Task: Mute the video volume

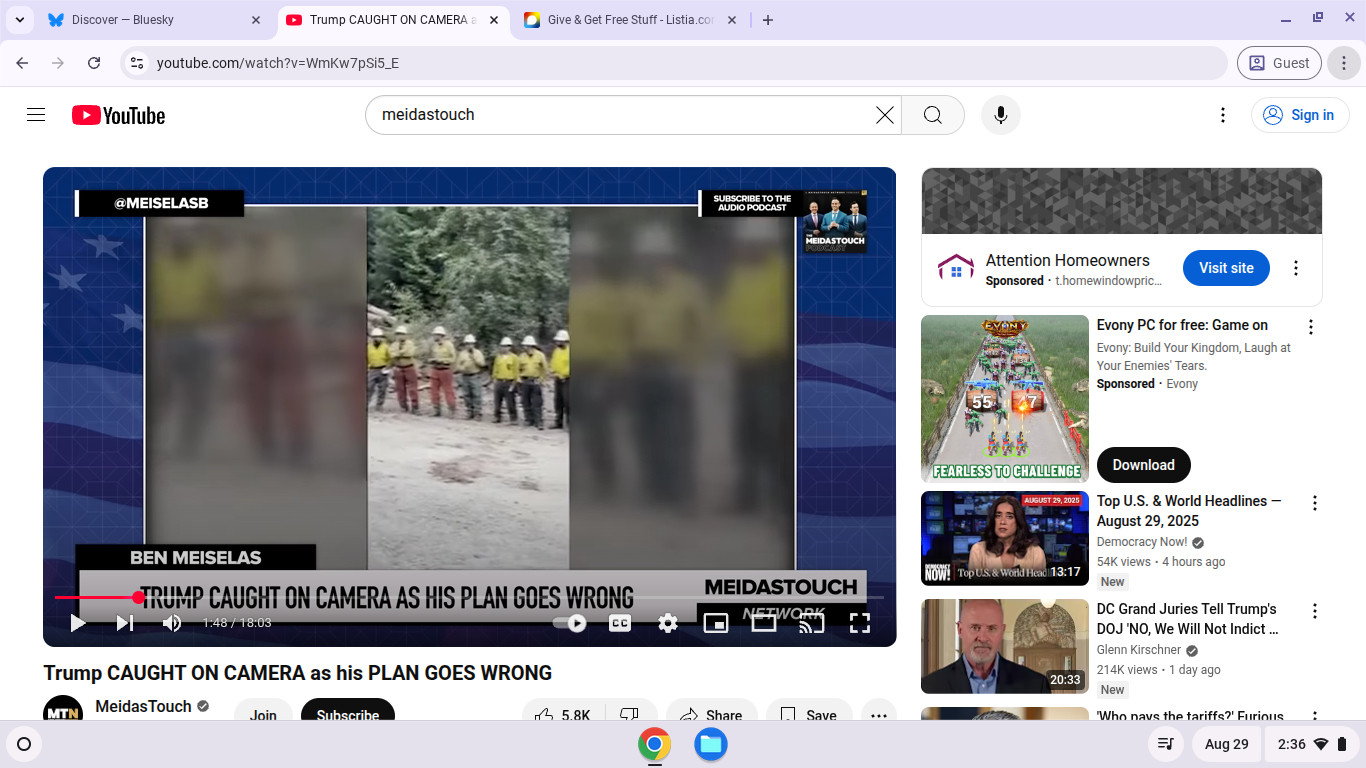Action: pyautogui.click(x=172, y=623)
